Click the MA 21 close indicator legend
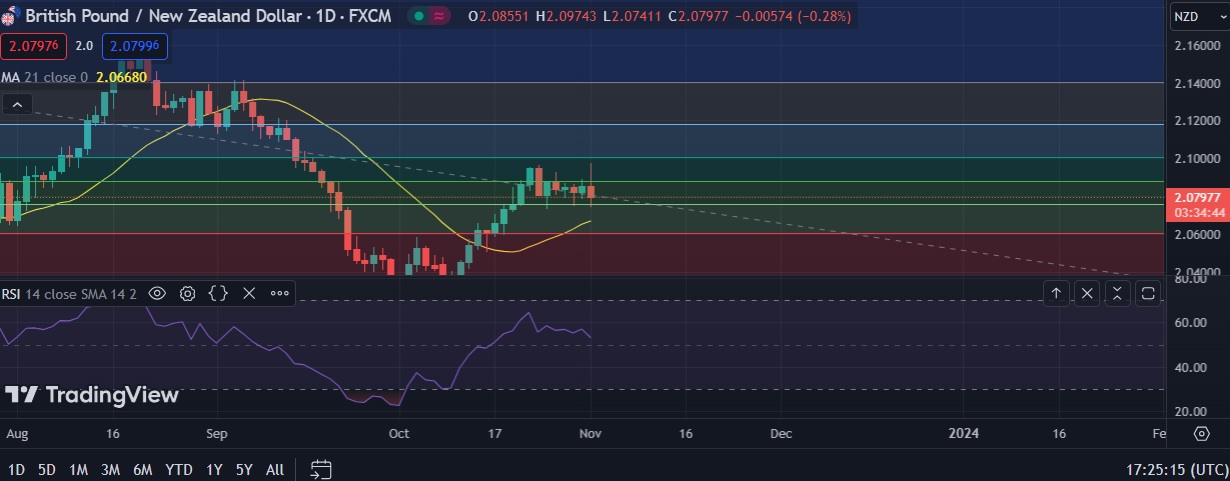 [x=44, y=77]
